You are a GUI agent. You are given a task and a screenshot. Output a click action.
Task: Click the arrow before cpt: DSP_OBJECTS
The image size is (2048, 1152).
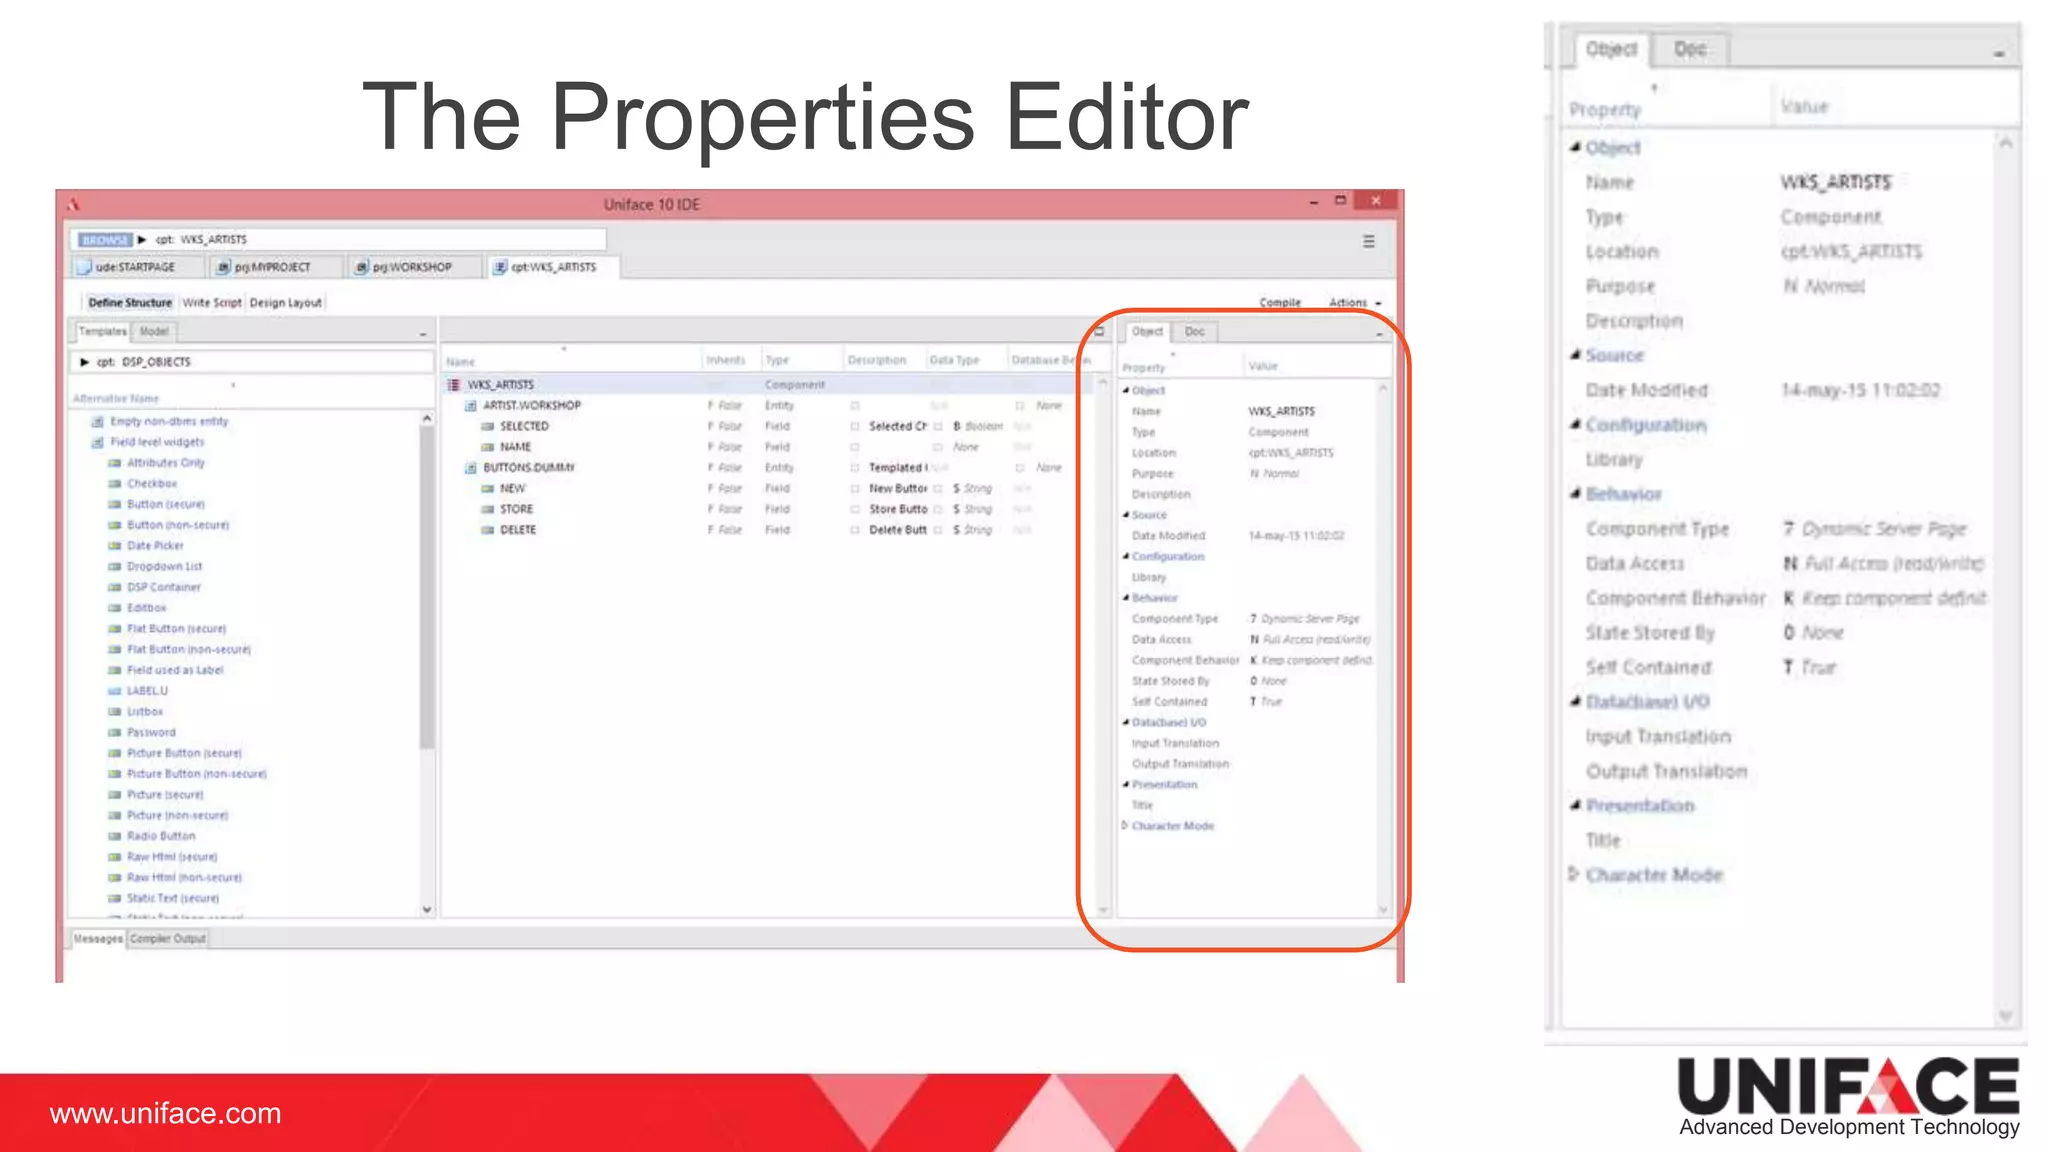pos(85,362)
